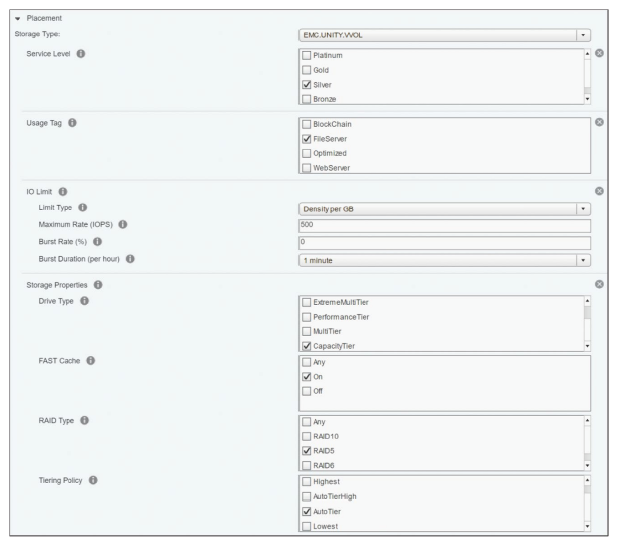Click info icon beside Usage Tag
Viewport: 618px width, 543px height.
point(74,123)
